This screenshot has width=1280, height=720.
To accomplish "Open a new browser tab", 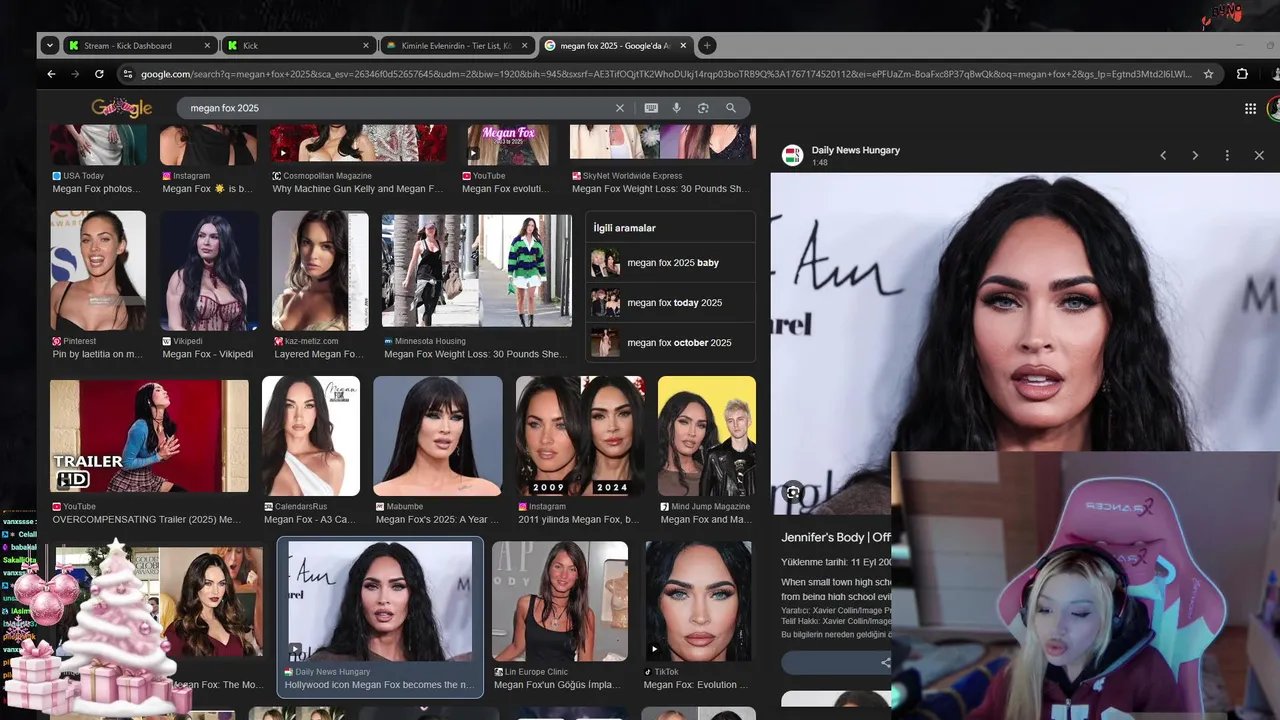I will [707, 45].
